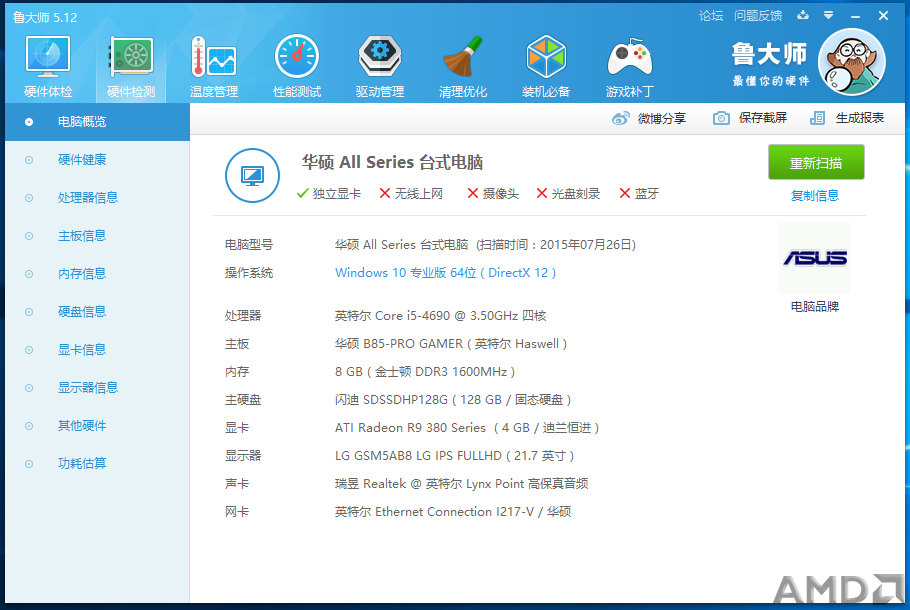Click the Ethernet Connection I217-V text
This screenshot has width=910, height=610.
453,512
